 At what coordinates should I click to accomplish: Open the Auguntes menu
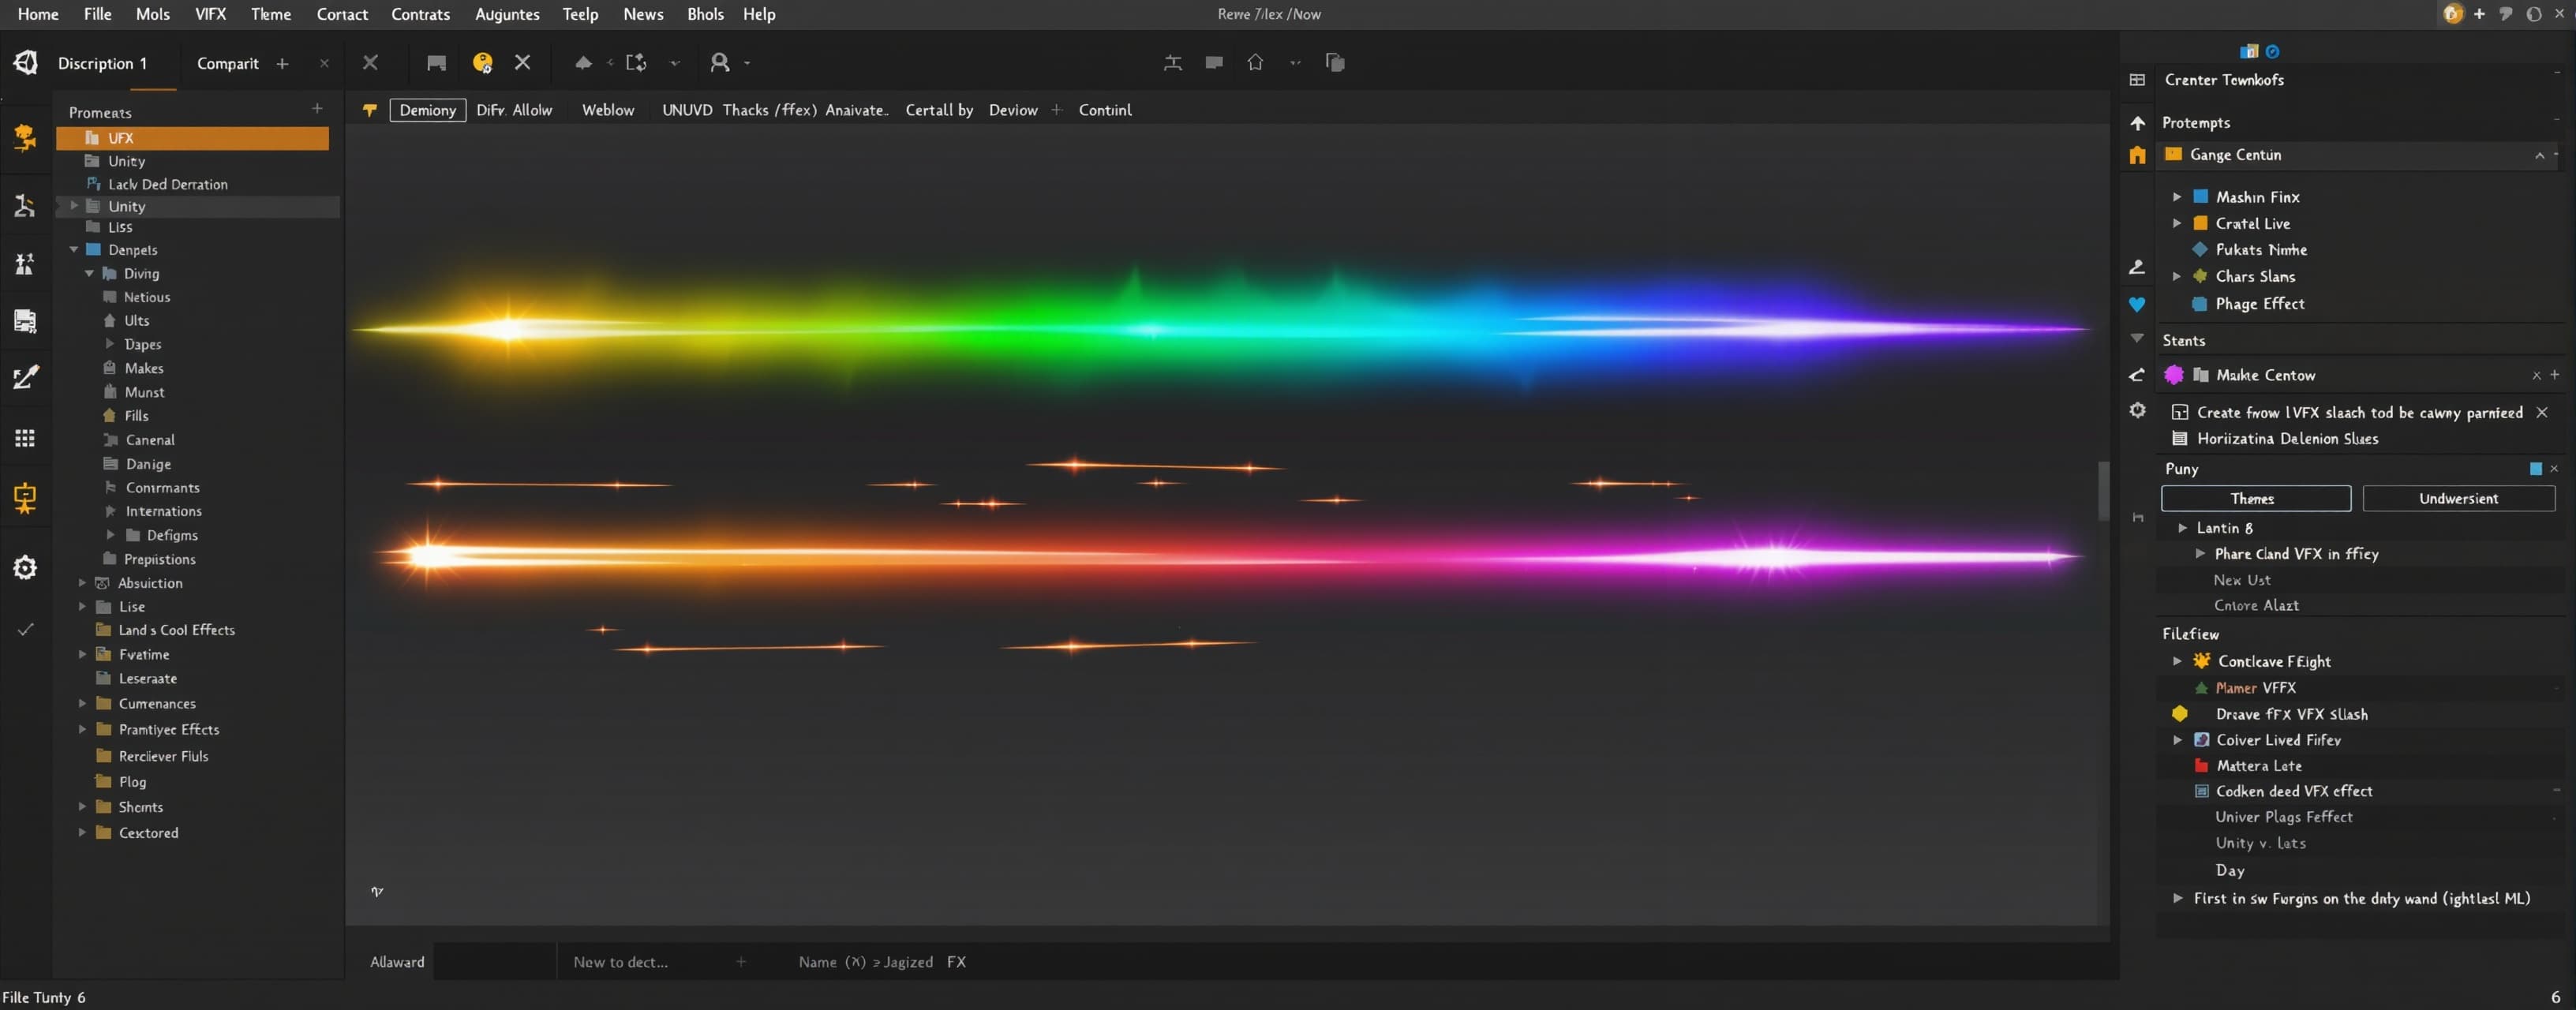click(x=507, y=14)
